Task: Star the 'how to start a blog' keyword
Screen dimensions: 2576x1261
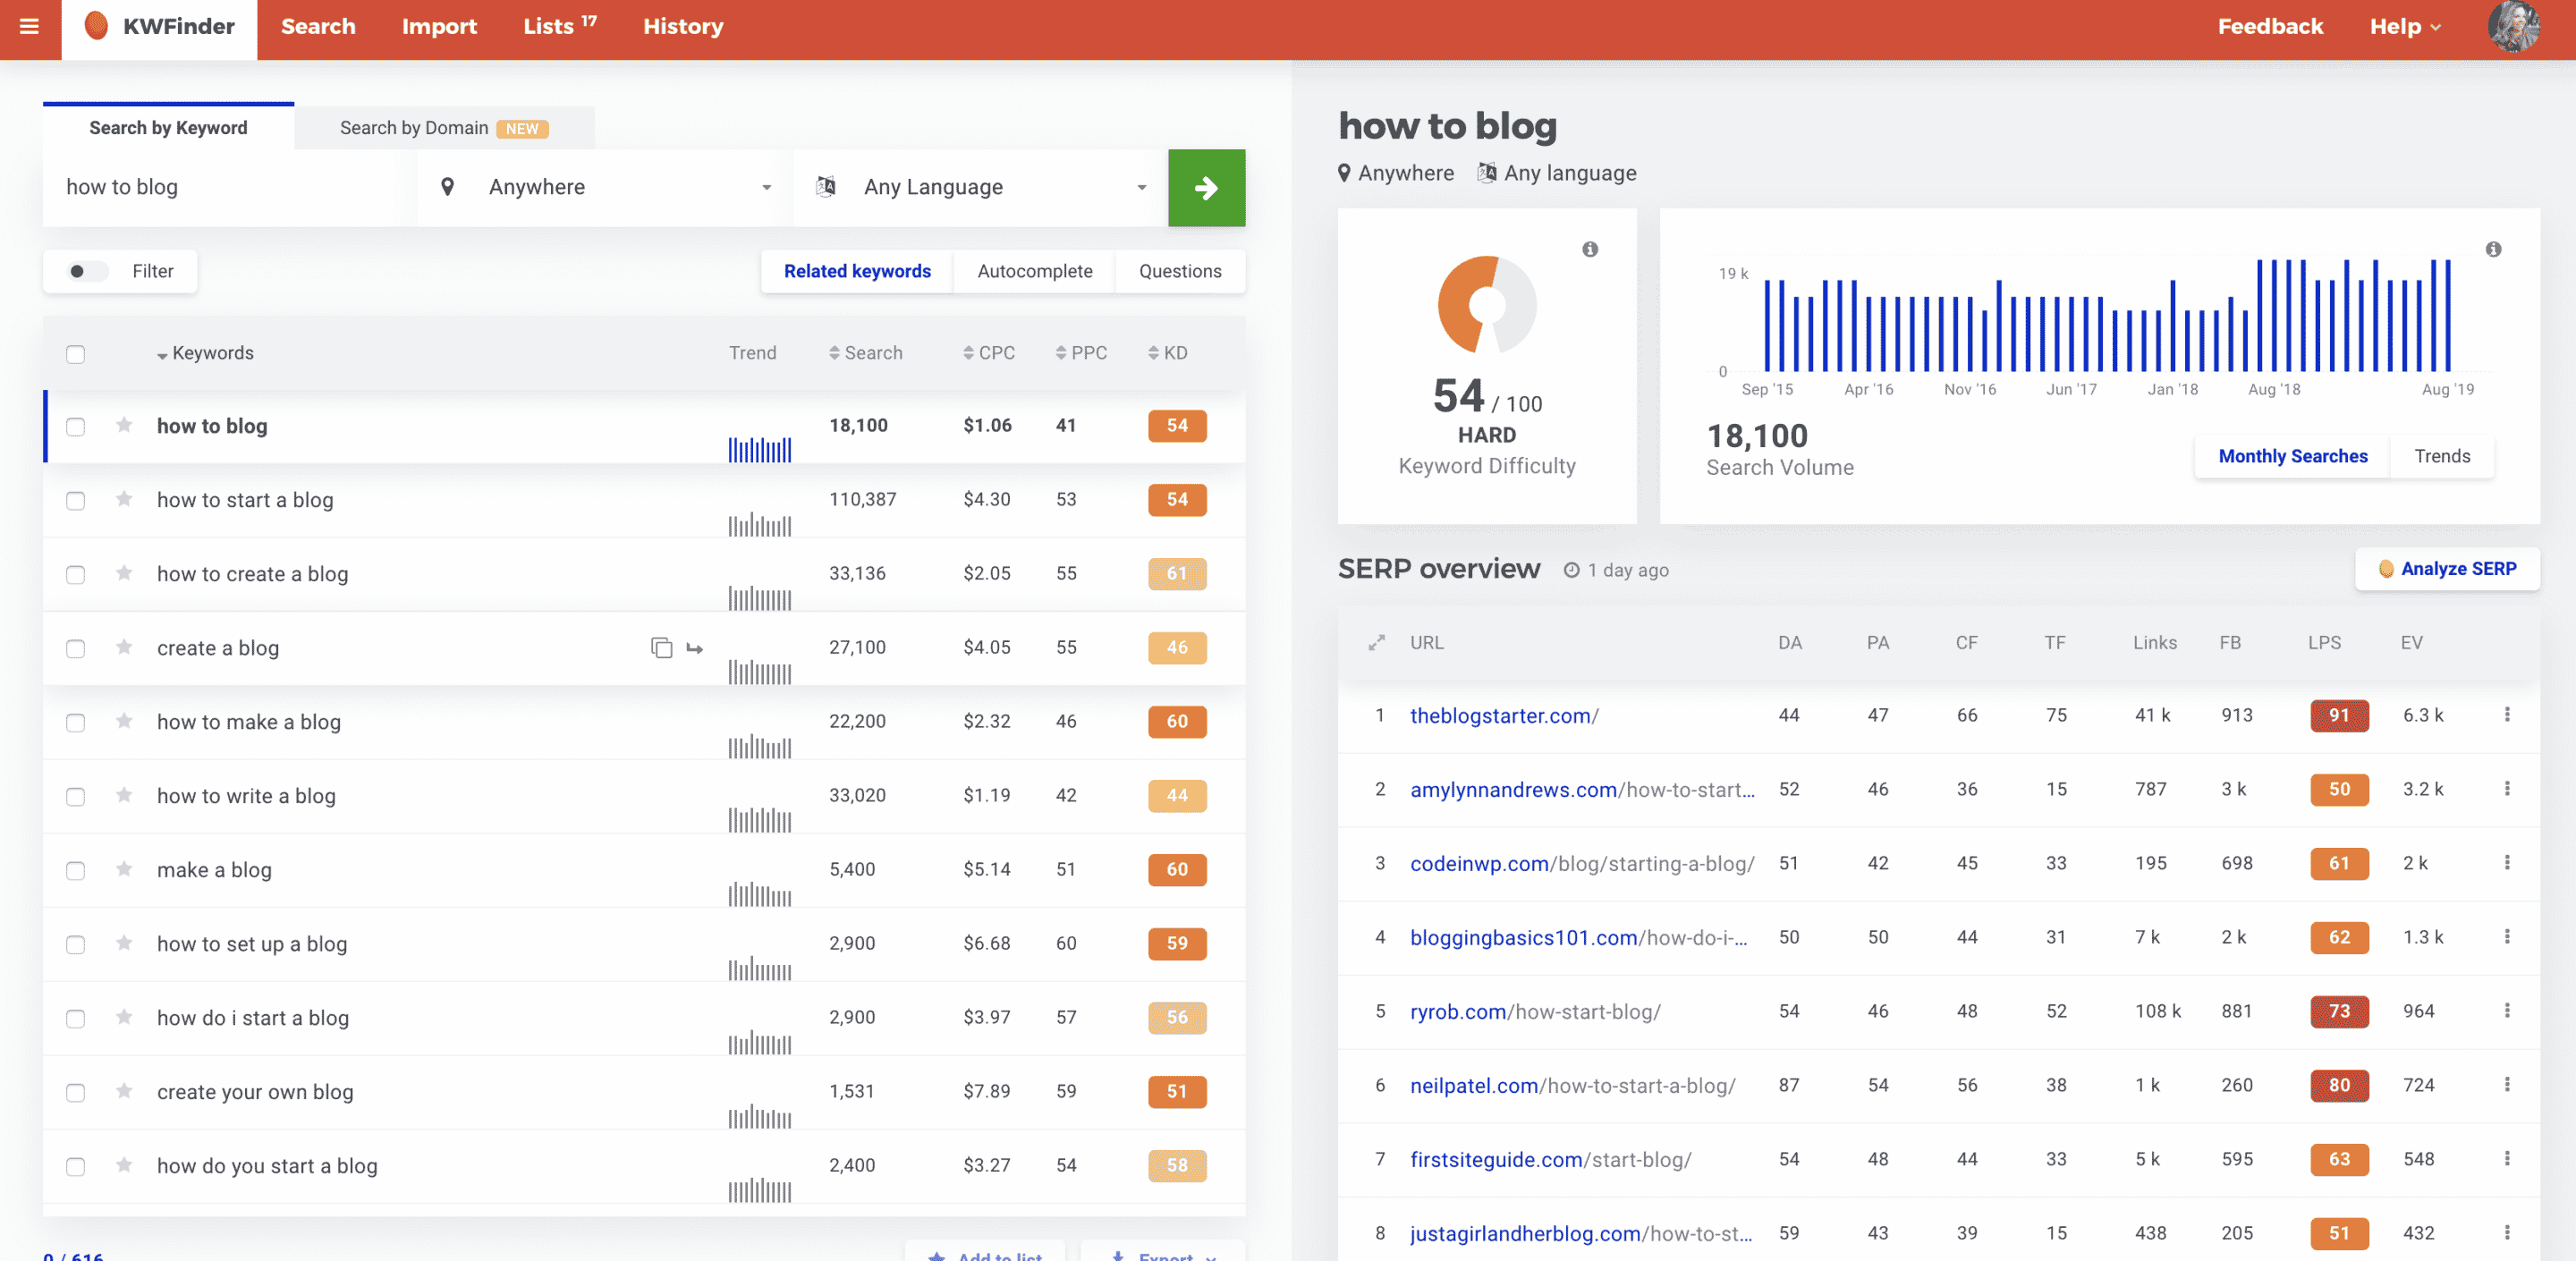Action: tap(124, 499)
